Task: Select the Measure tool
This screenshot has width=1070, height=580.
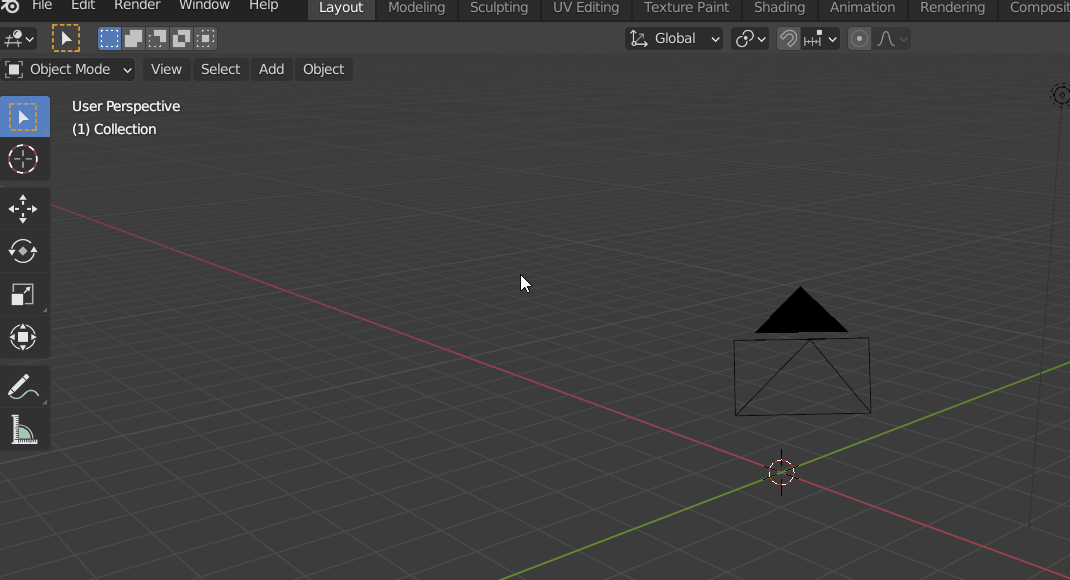Action: click(23, 430)
